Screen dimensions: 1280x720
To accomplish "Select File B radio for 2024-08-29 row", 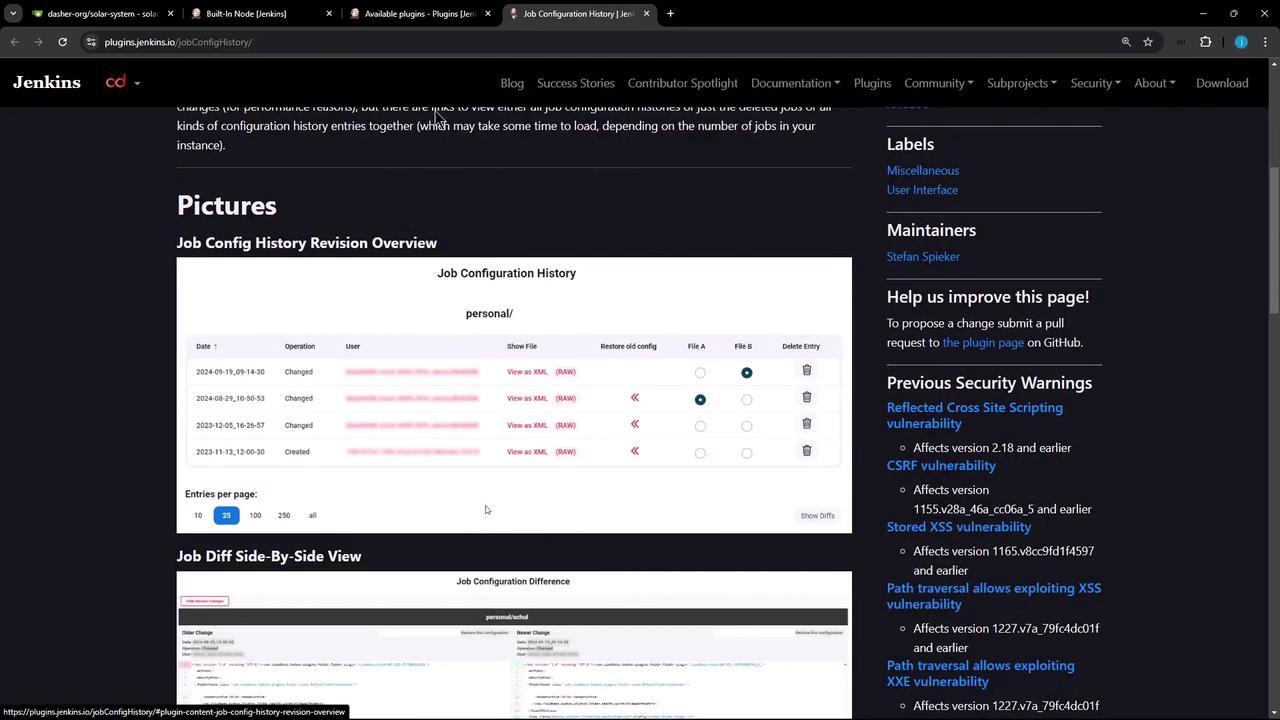I will click(746, 400).
